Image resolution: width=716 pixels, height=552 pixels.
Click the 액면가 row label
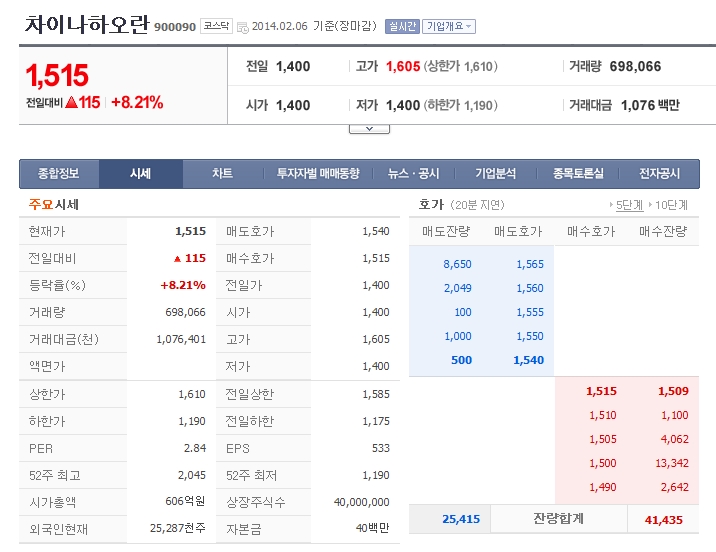47,366
